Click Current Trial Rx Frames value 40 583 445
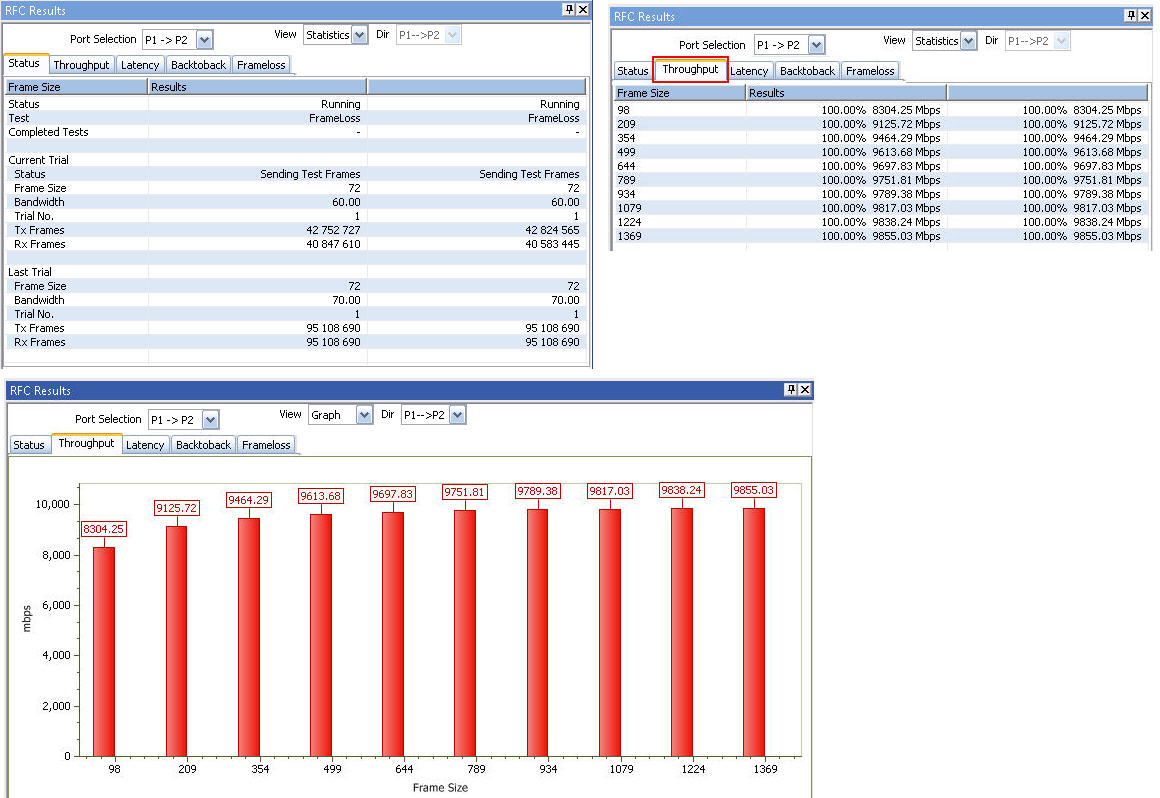 tap(552, 245)
